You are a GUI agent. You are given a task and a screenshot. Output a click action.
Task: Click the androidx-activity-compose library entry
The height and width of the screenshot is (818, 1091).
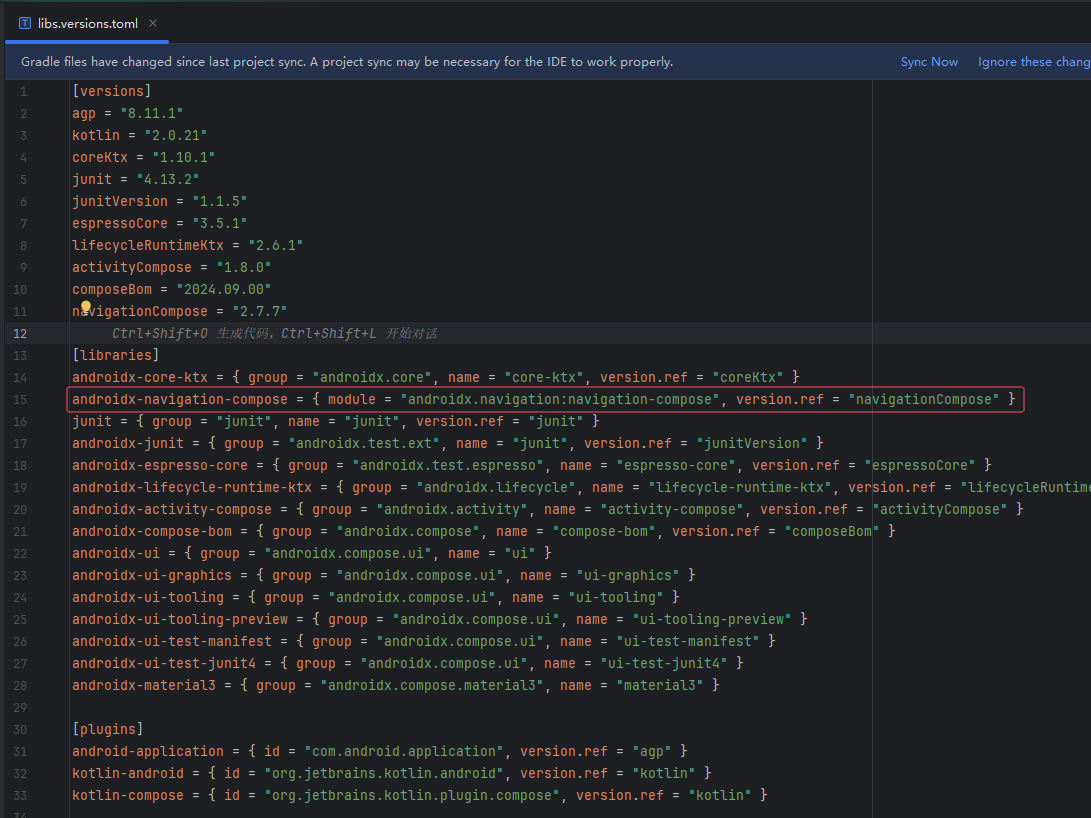548,510
